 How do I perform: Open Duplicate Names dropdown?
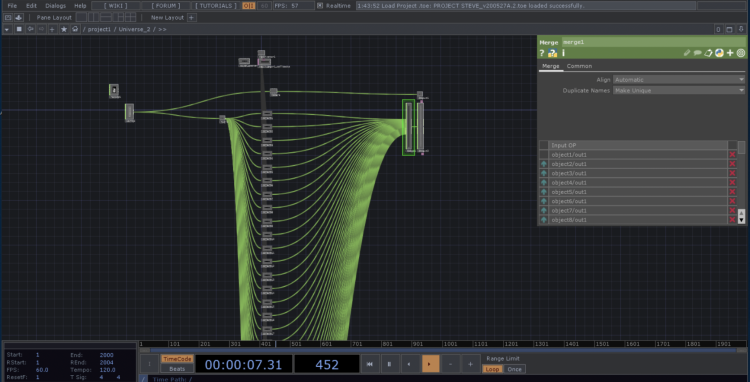tap(679, 90)
